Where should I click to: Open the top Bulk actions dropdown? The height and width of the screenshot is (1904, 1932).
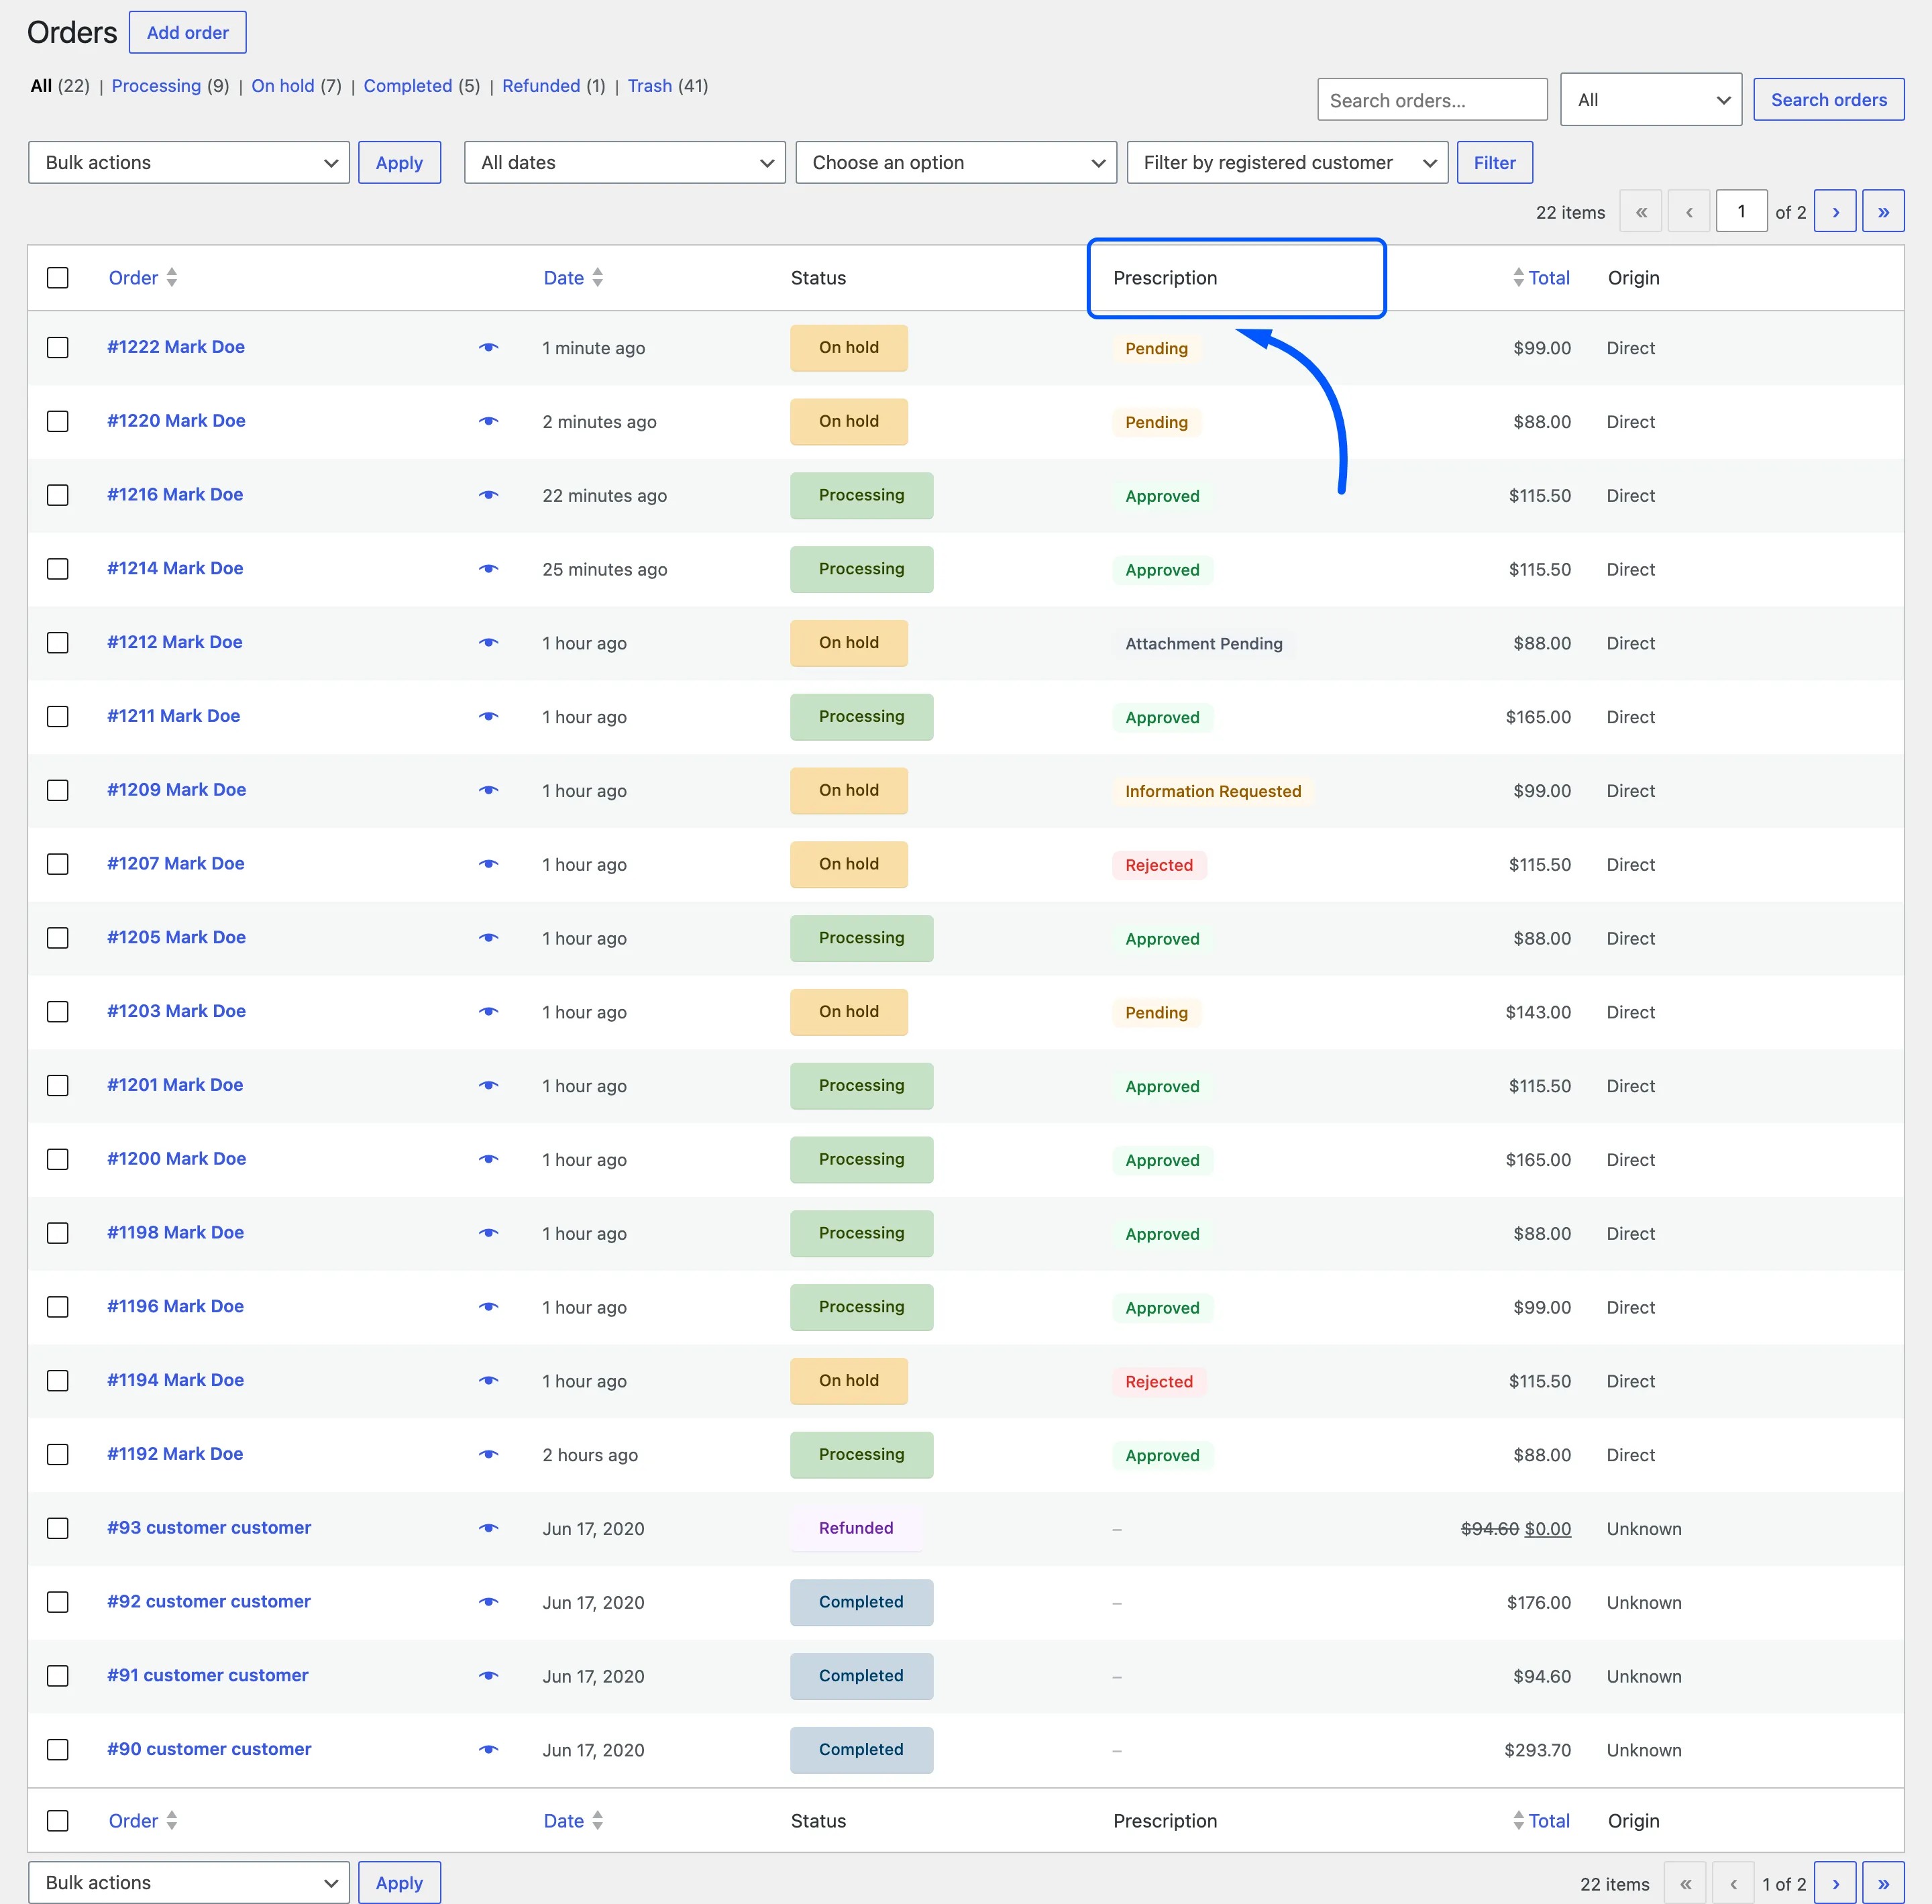[x=189, y=163]
